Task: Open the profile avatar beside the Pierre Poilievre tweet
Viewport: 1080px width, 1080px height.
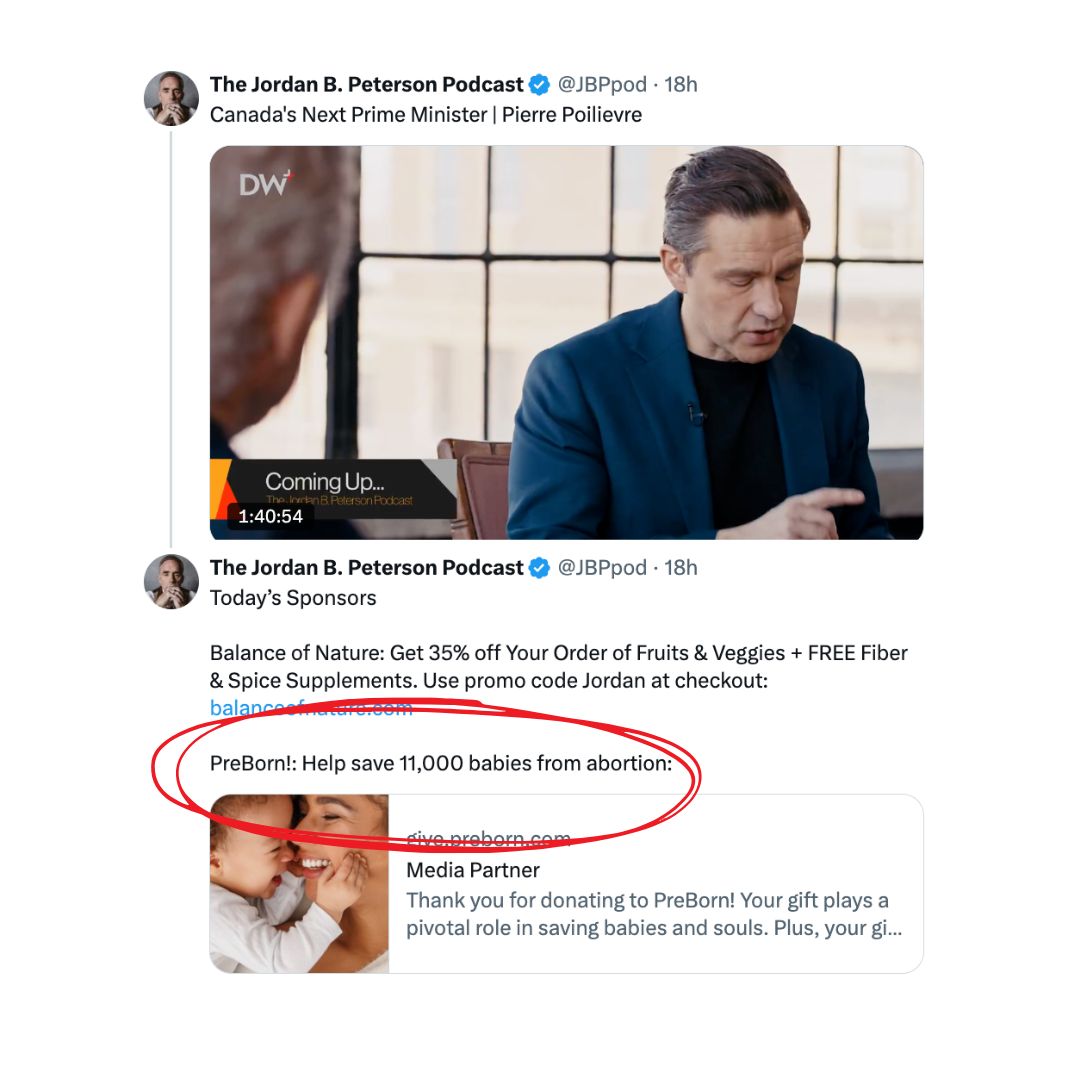Action: pos(171,98)
